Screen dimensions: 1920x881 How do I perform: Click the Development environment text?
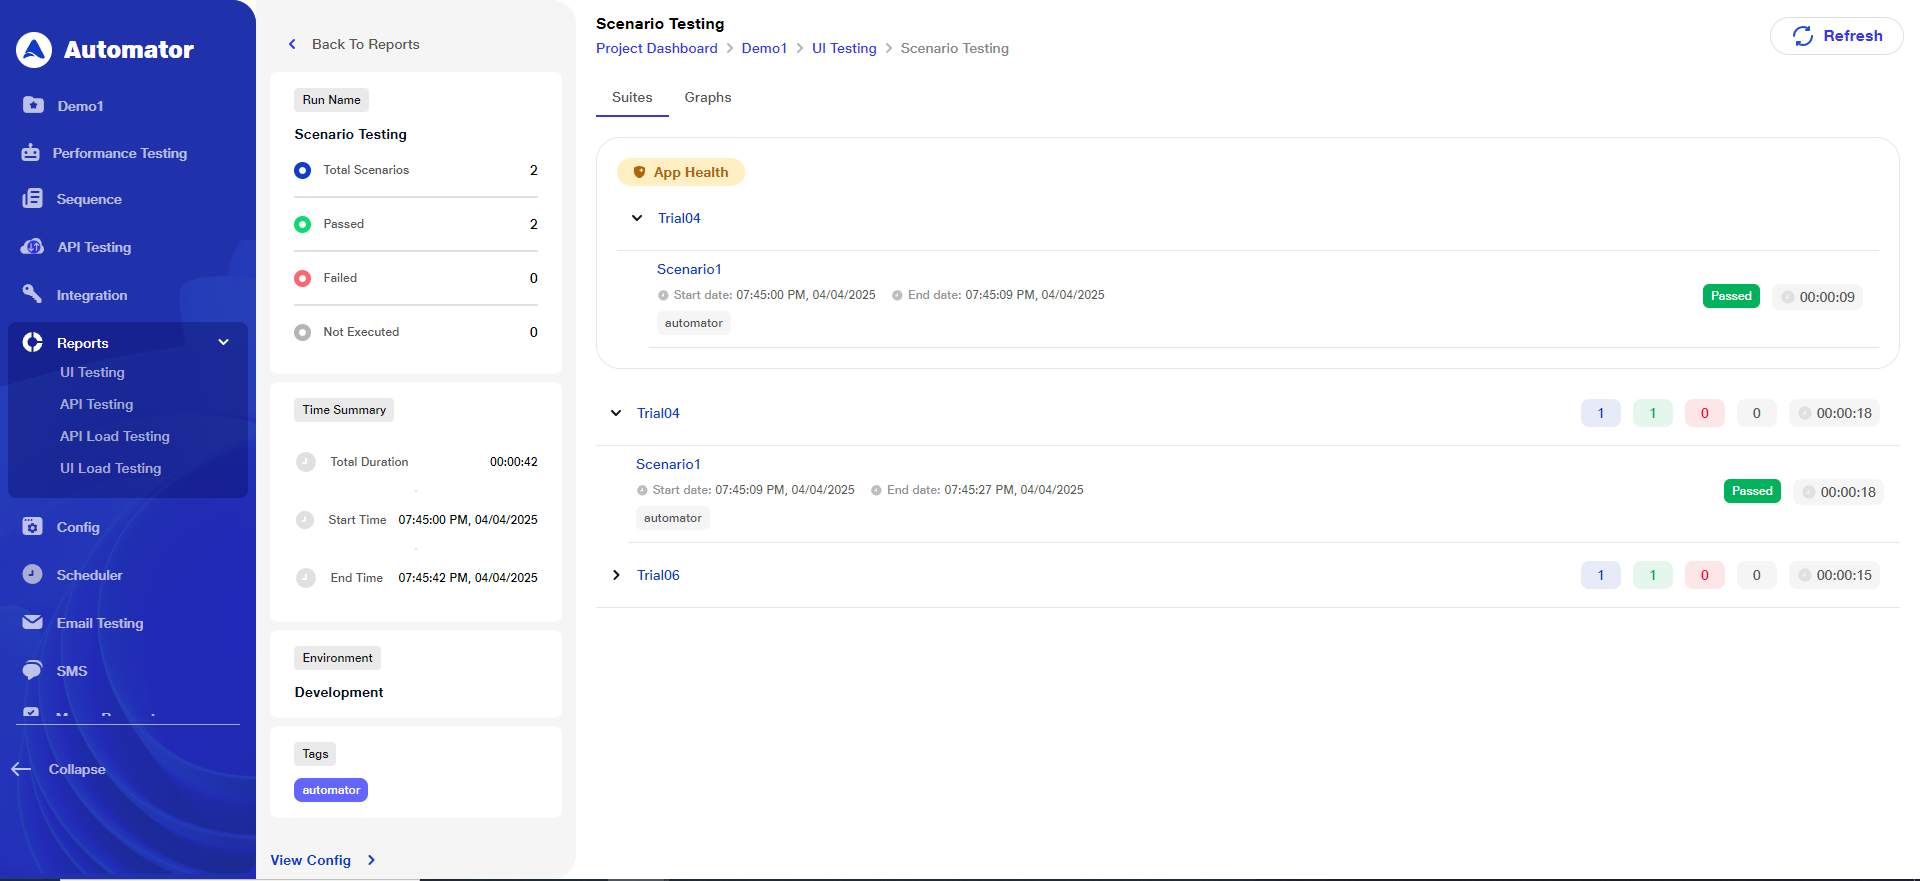coord(339,692)
